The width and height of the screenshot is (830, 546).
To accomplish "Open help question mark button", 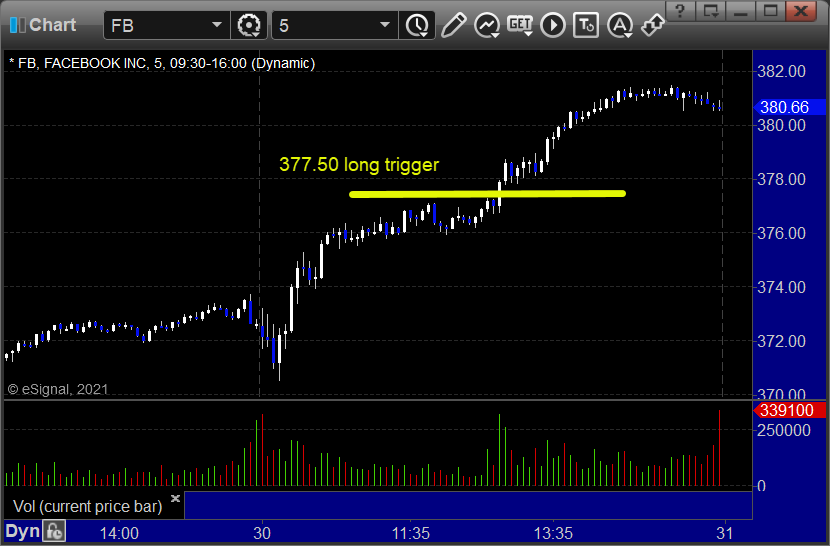I will coord(680,11).
